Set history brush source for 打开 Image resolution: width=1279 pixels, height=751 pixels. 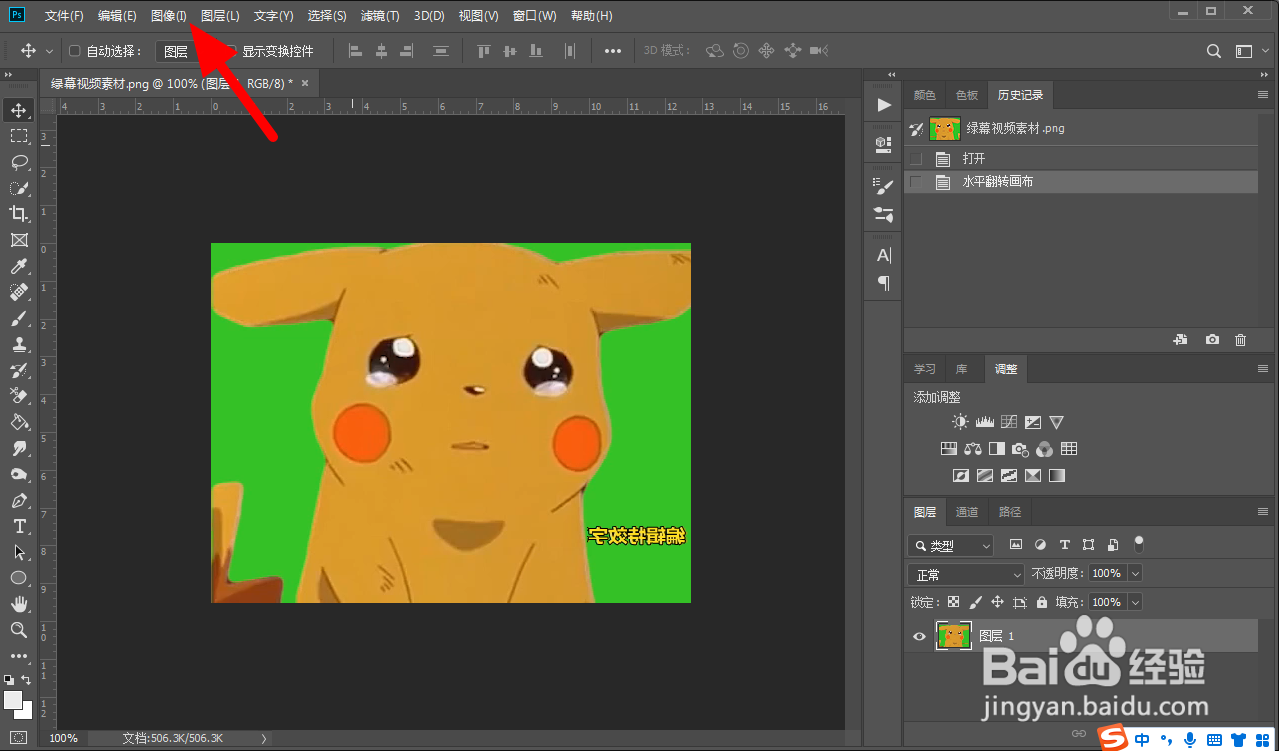pos(916,159)
